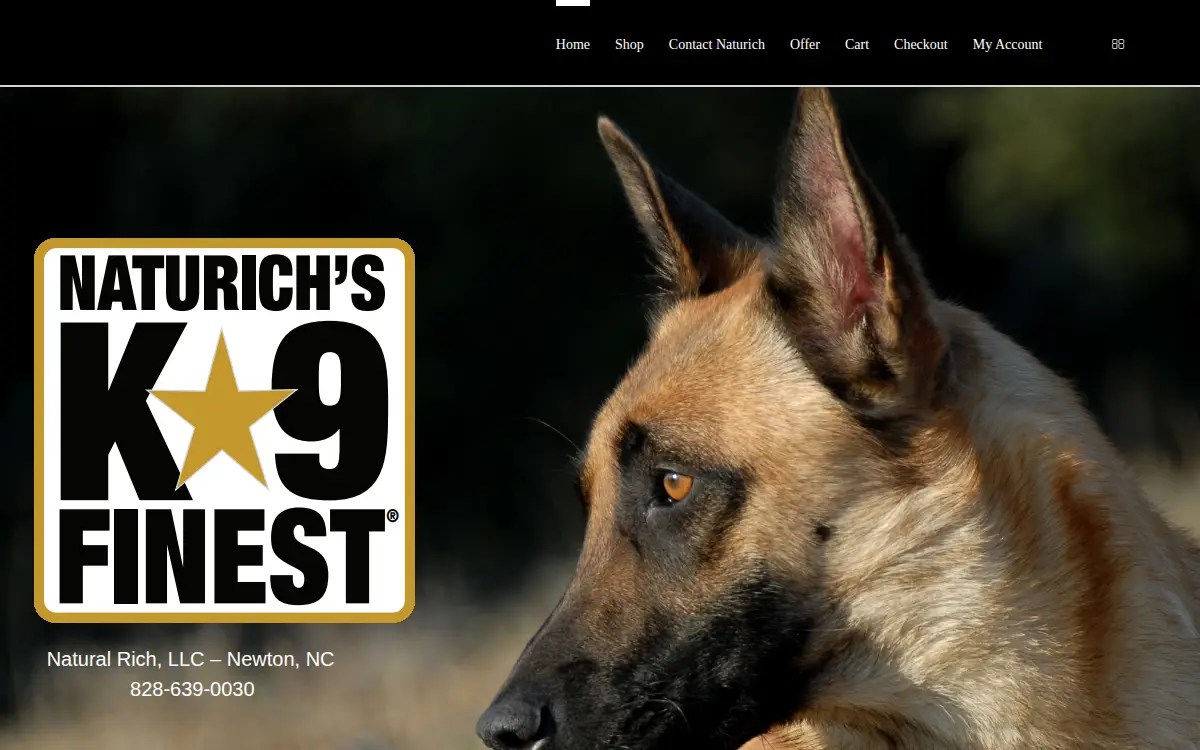Screen dimensions: 1200x750
Task: Open the Home page in navigation
Action: pos(573,44)
